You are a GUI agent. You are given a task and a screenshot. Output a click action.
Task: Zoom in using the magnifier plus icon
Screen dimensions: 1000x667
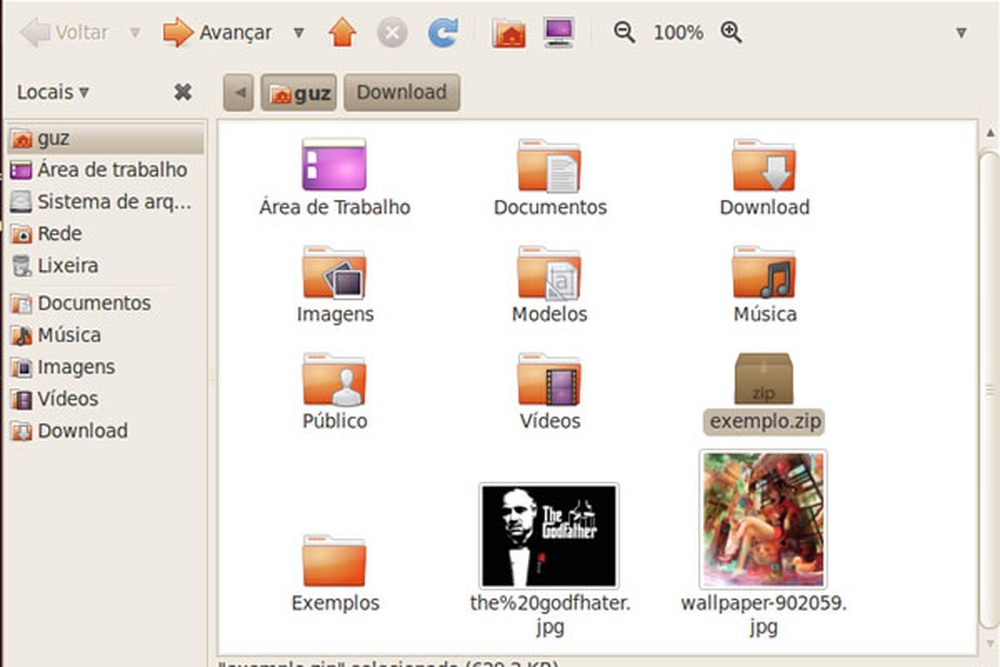point(729,32)
